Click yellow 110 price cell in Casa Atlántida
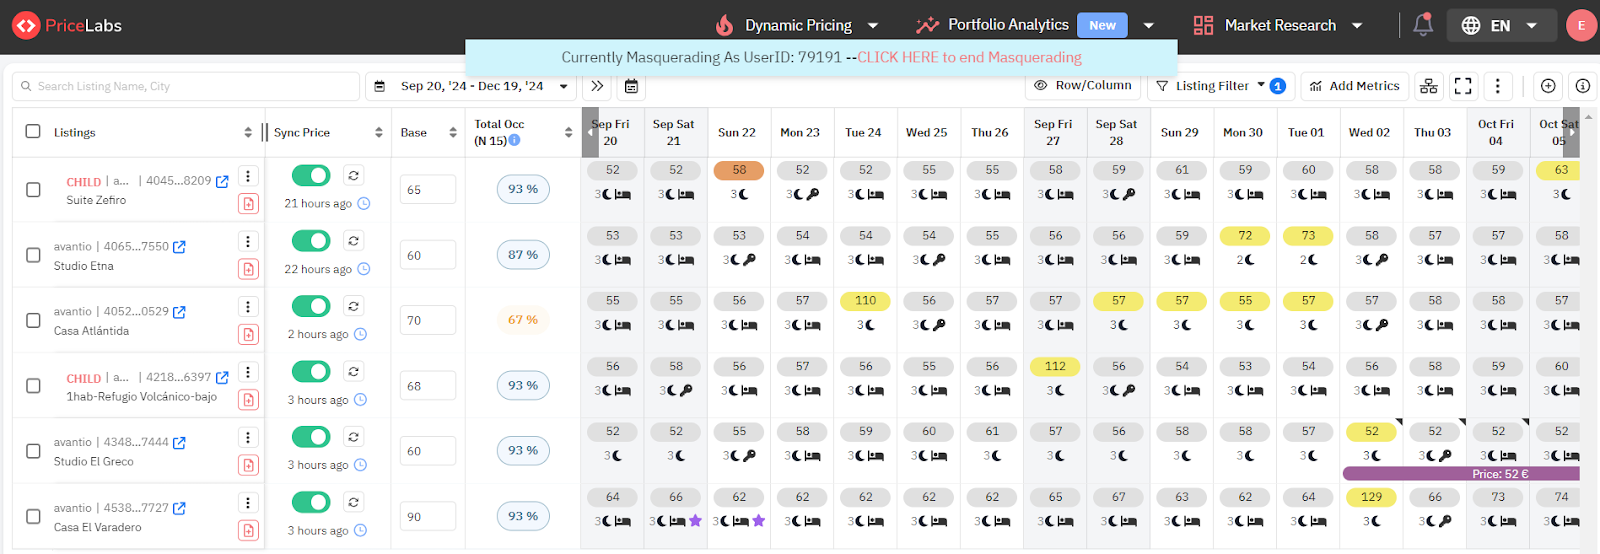The width and height of the screenshot is (1600, 554). (866, 300)
